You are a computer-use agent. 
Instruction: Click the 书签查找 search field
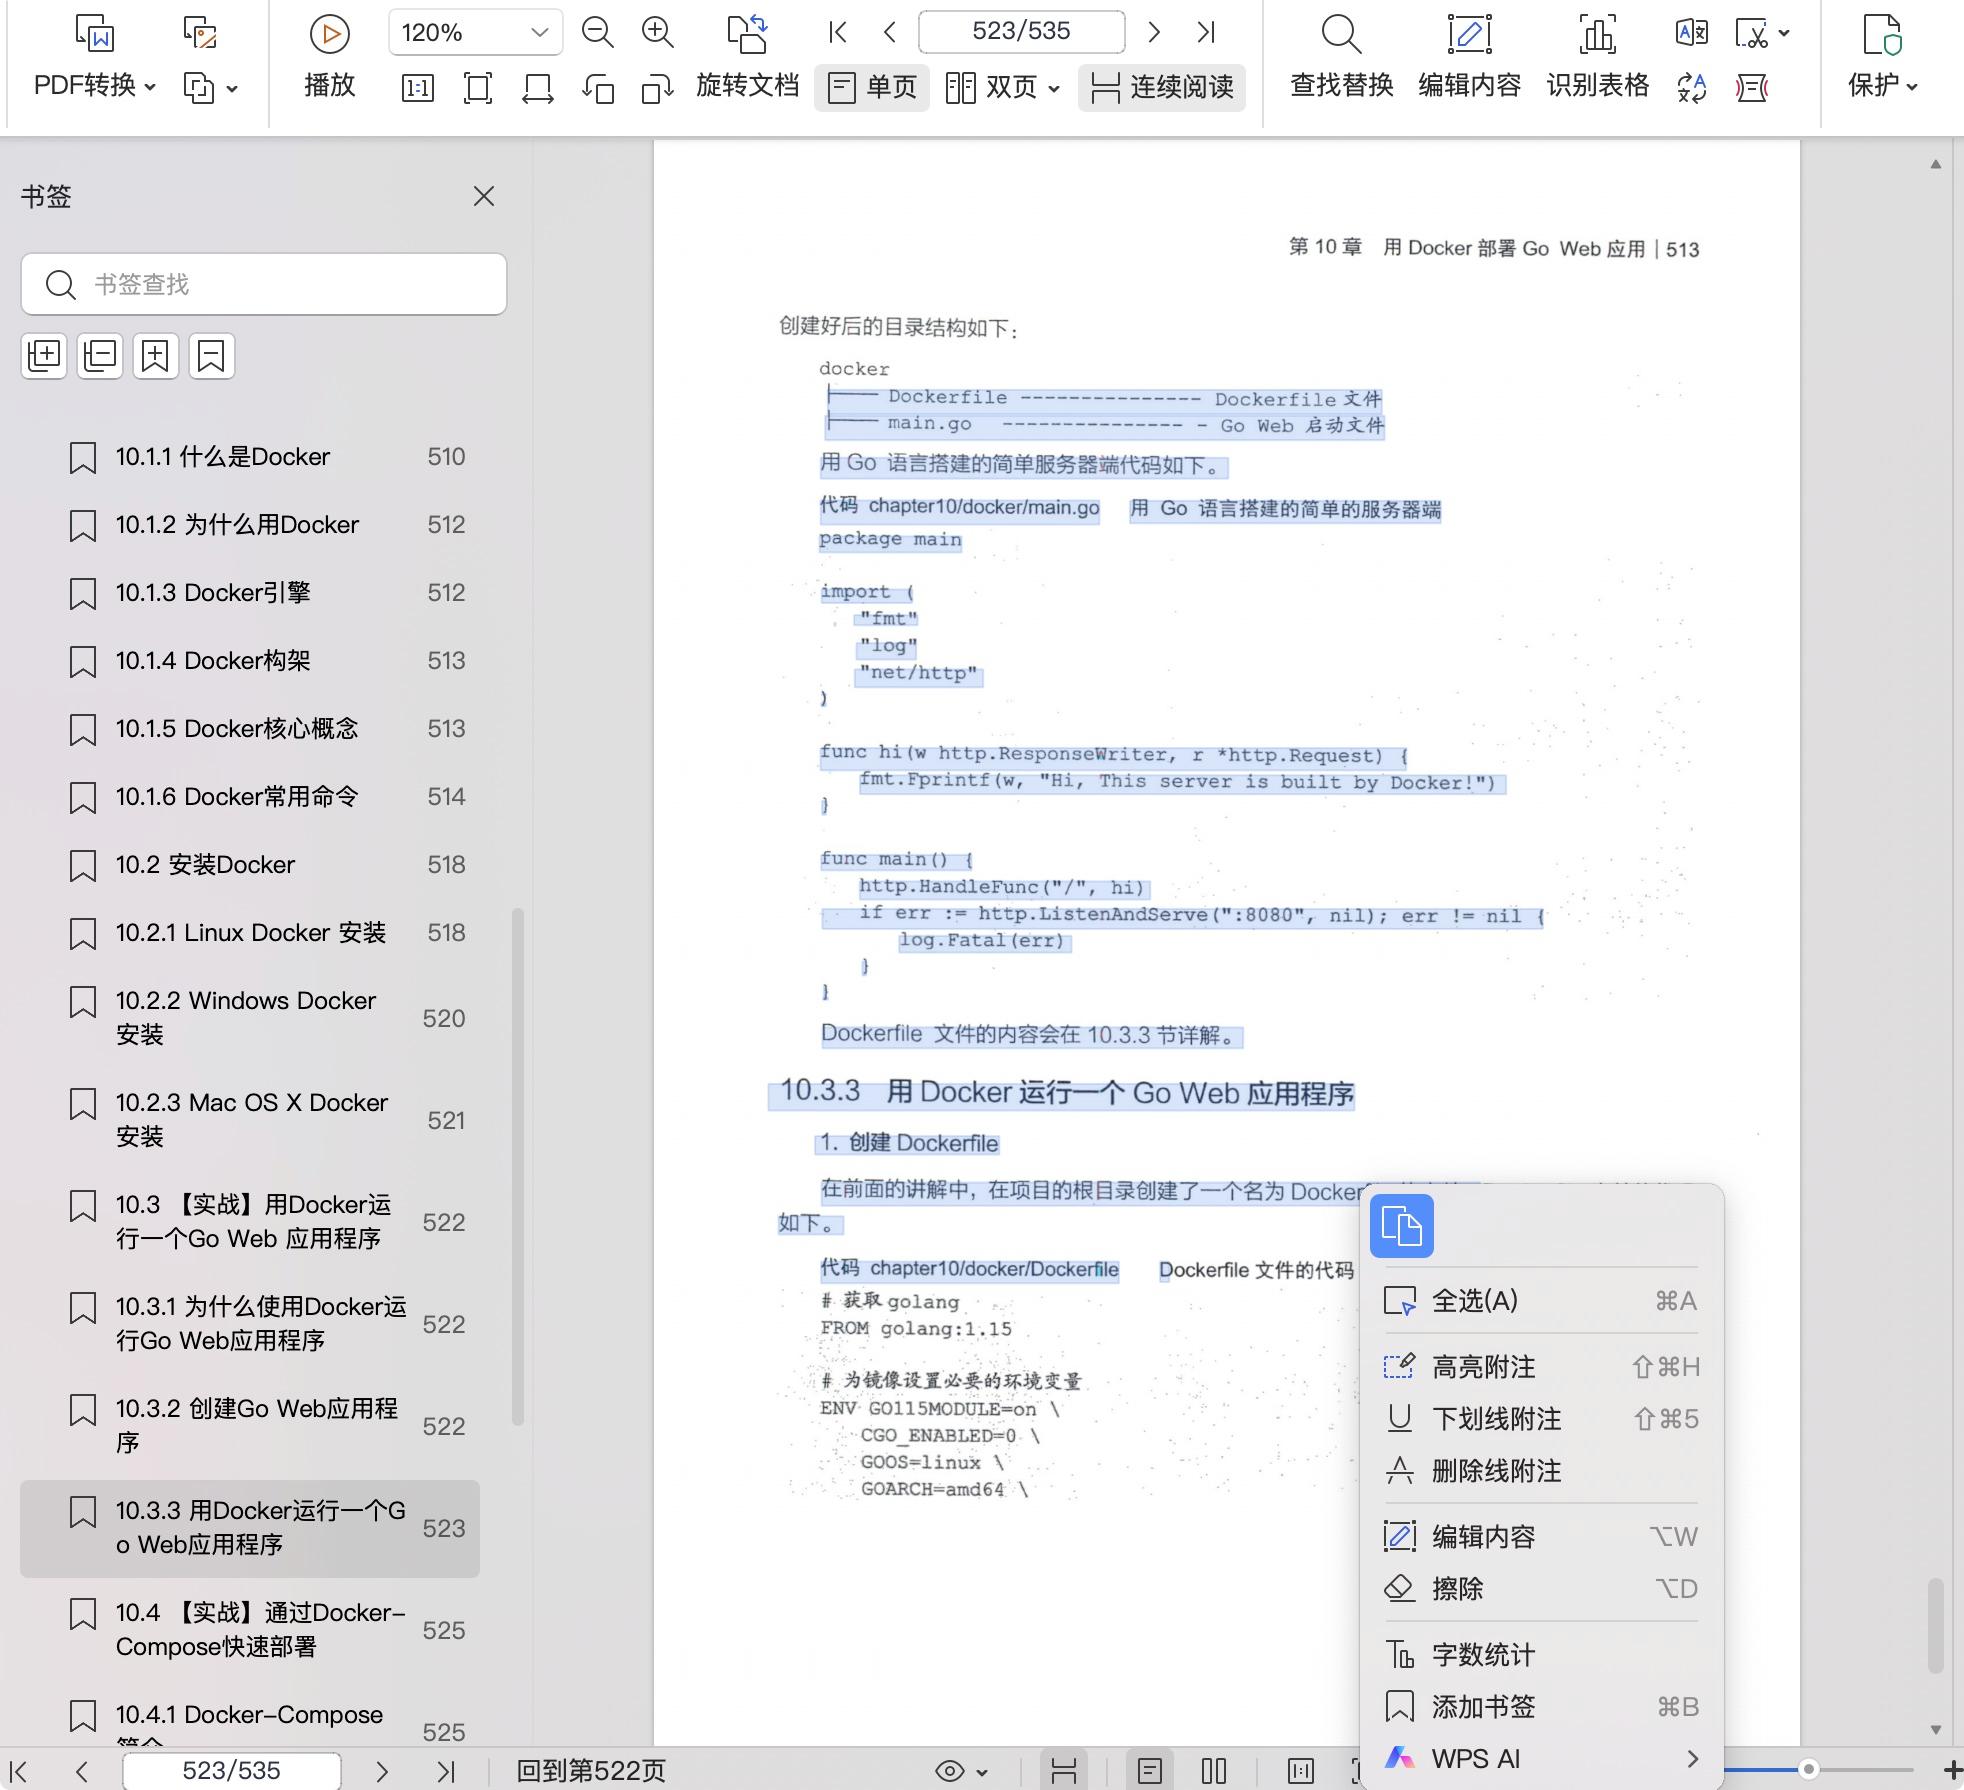click(x=264, y=284)
